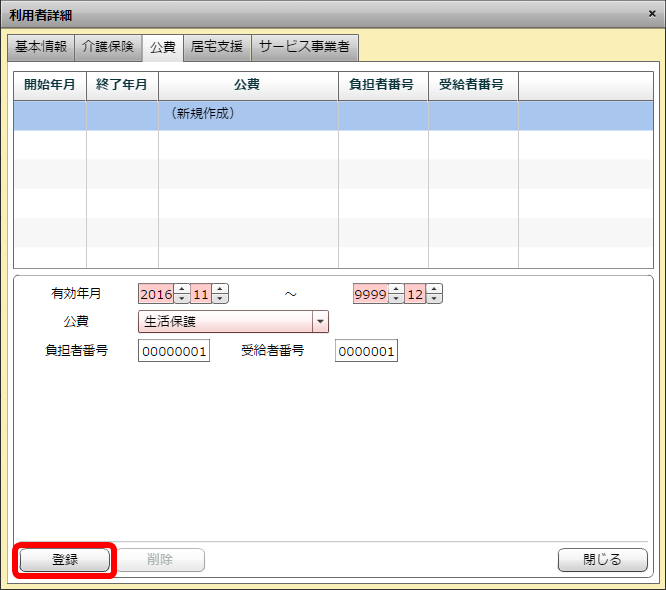Focus the 受給者番号 input field
The height and width of the screenshot is (590, 666).
(366, 351)
